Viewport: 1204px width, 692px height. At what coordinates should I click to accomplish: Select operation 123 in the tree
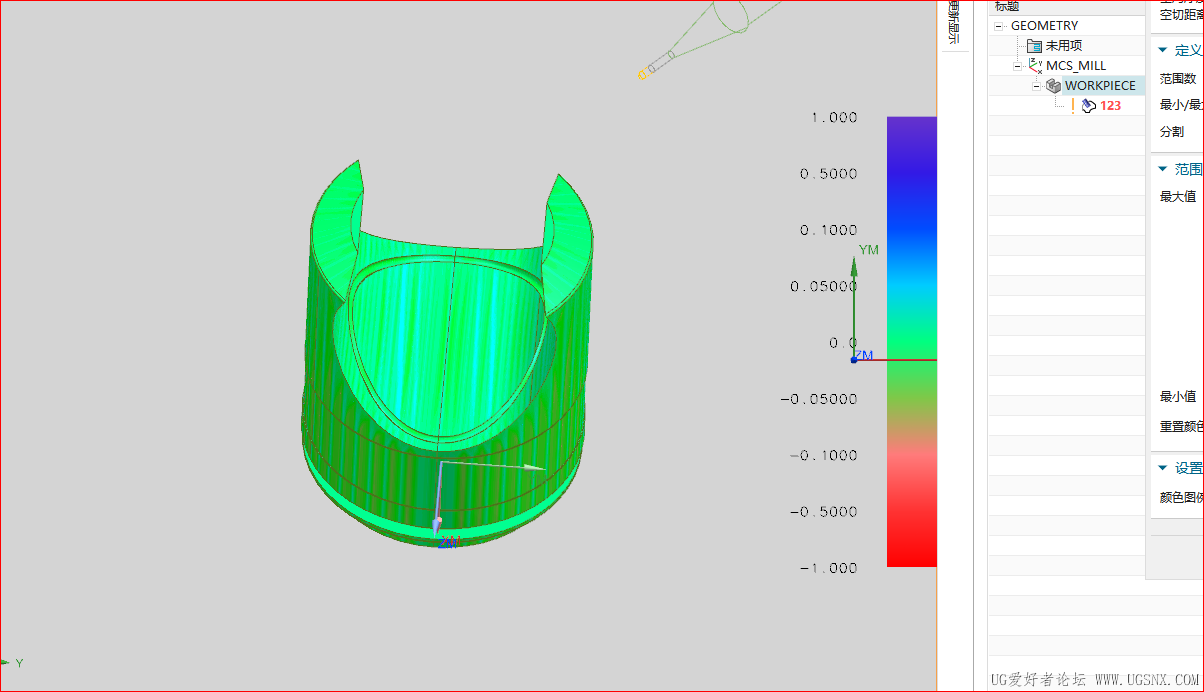[x=1110, y=105]
